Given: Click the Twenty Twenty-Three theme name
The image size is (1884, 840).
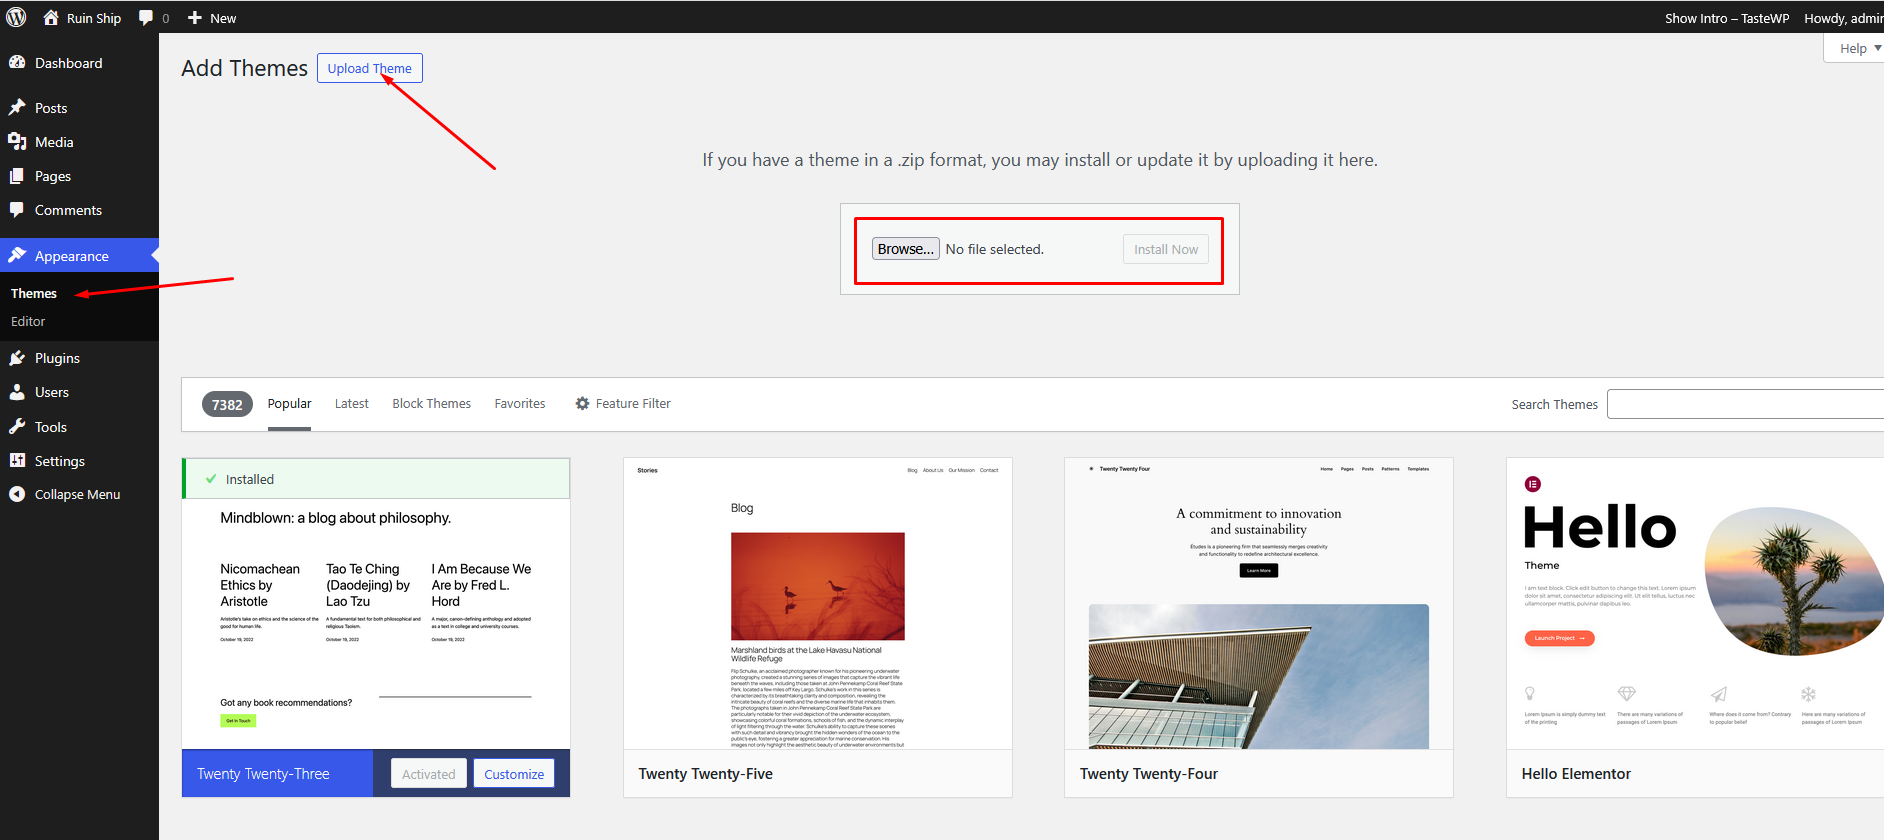Looking at the screenshot, I should 263,774.
